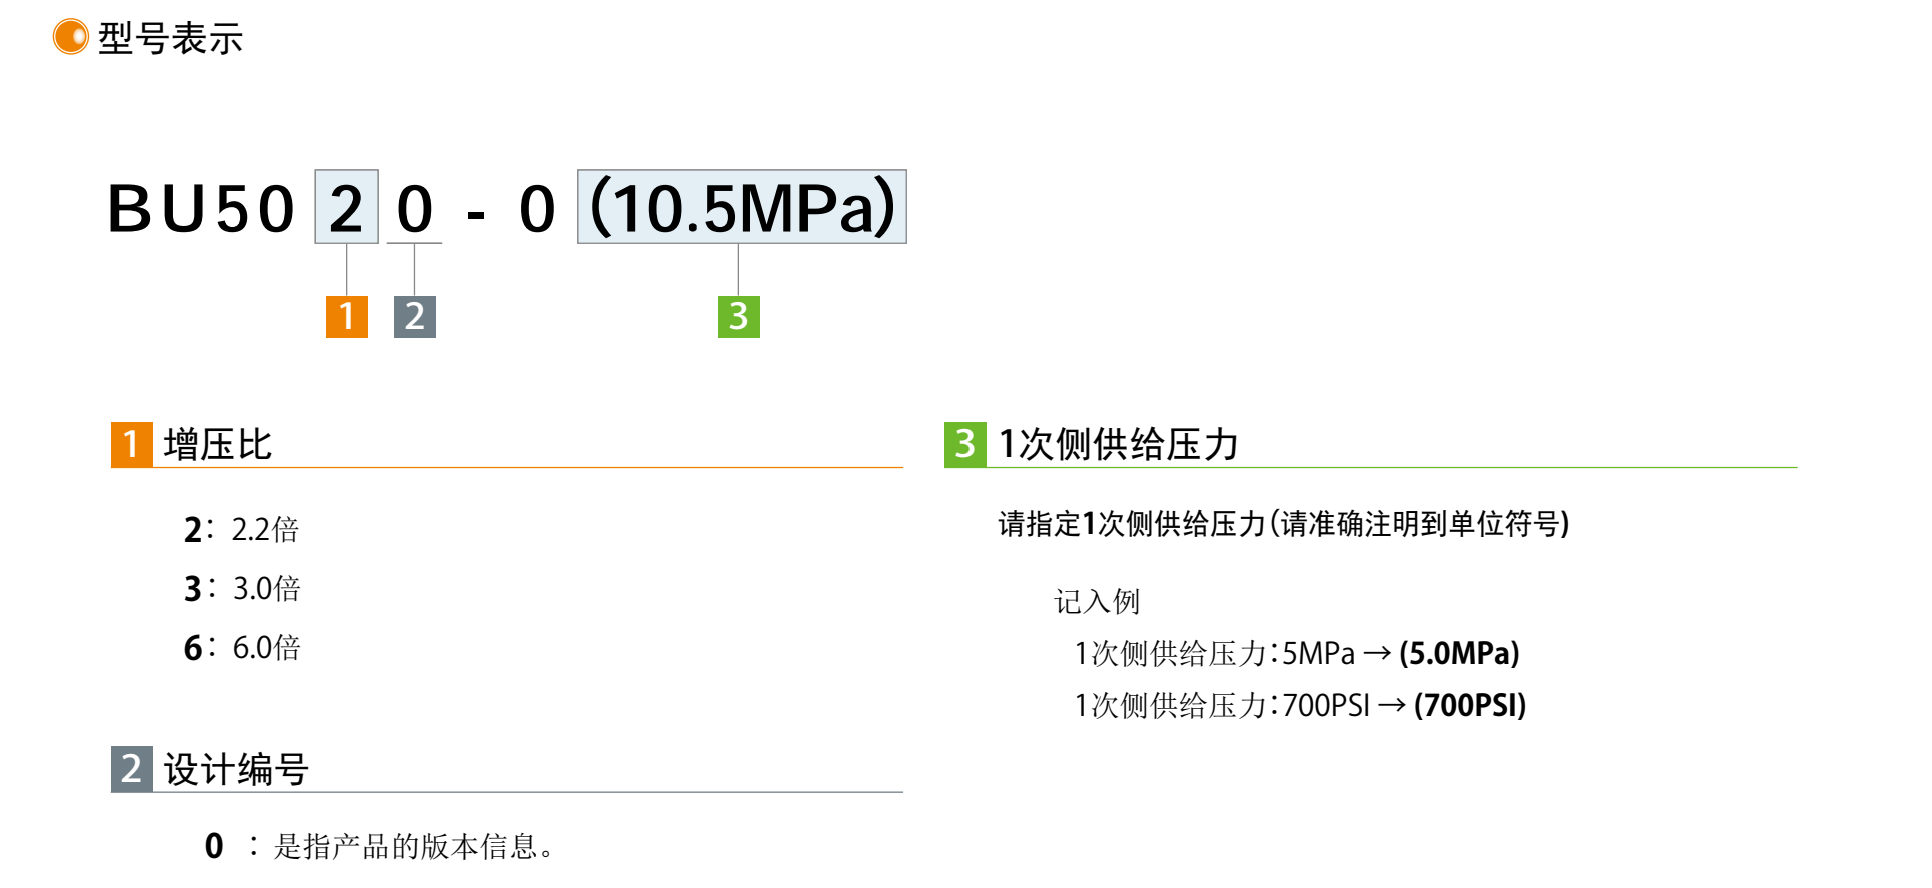Image resolution: width=1932 pixels, height=888 pixels.
Task: Click the bold (700PSI) example text
Action: click(1469, 706)
